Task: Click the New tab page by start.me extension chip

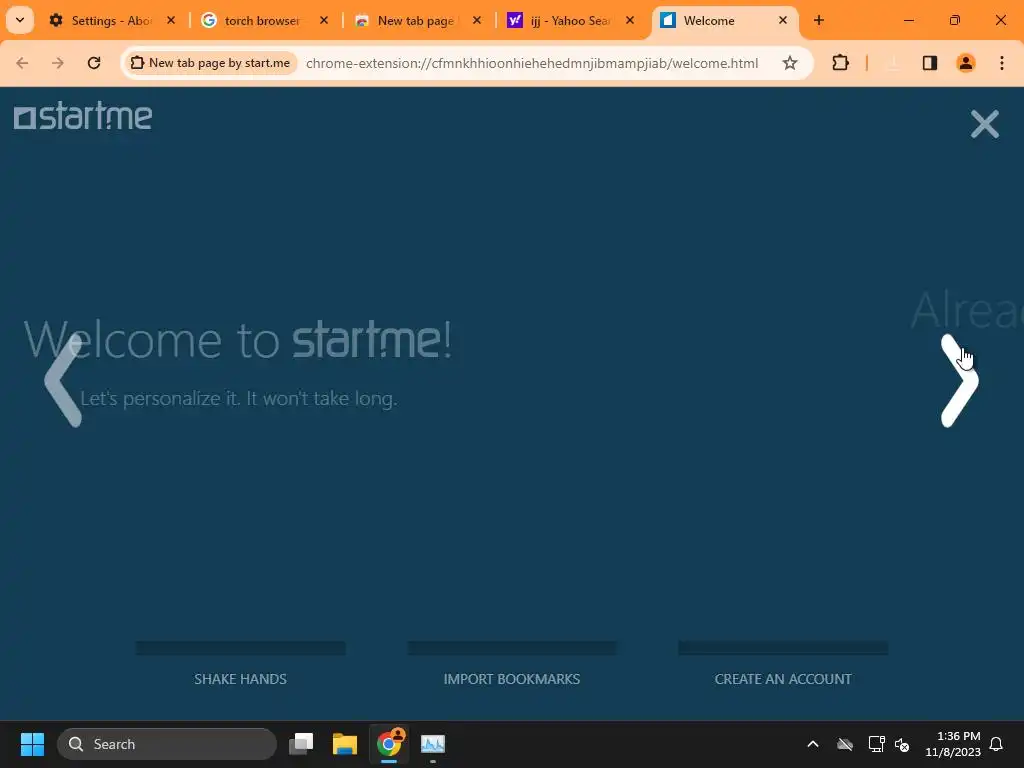Action: tap(210, 63)
